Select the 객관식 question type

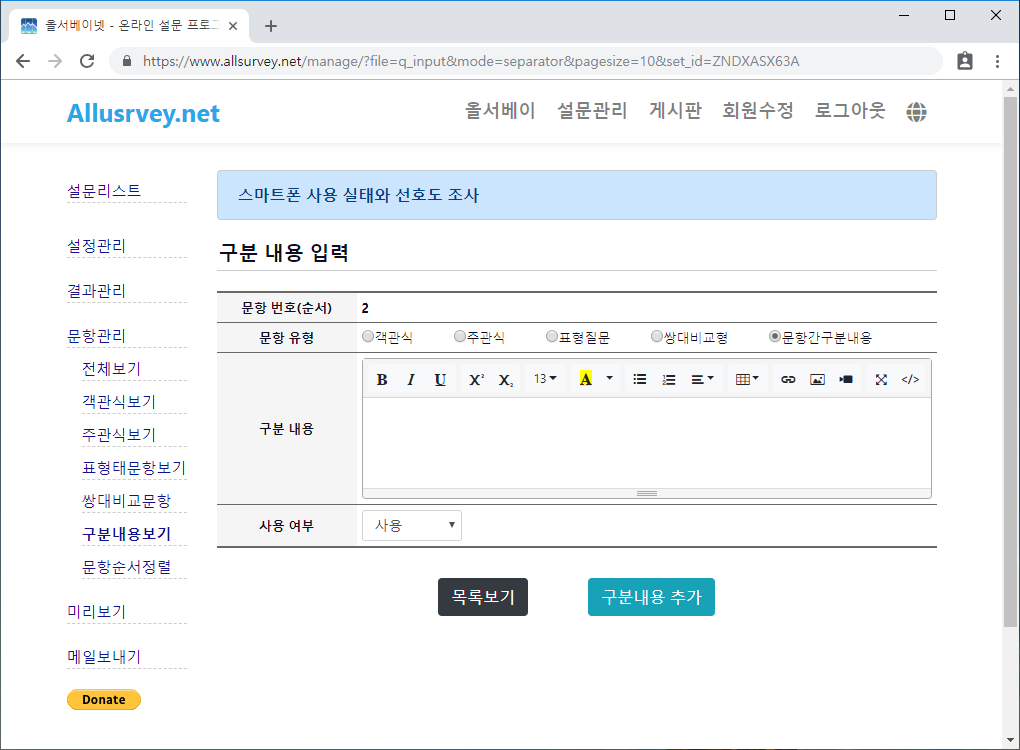point(368,337)
